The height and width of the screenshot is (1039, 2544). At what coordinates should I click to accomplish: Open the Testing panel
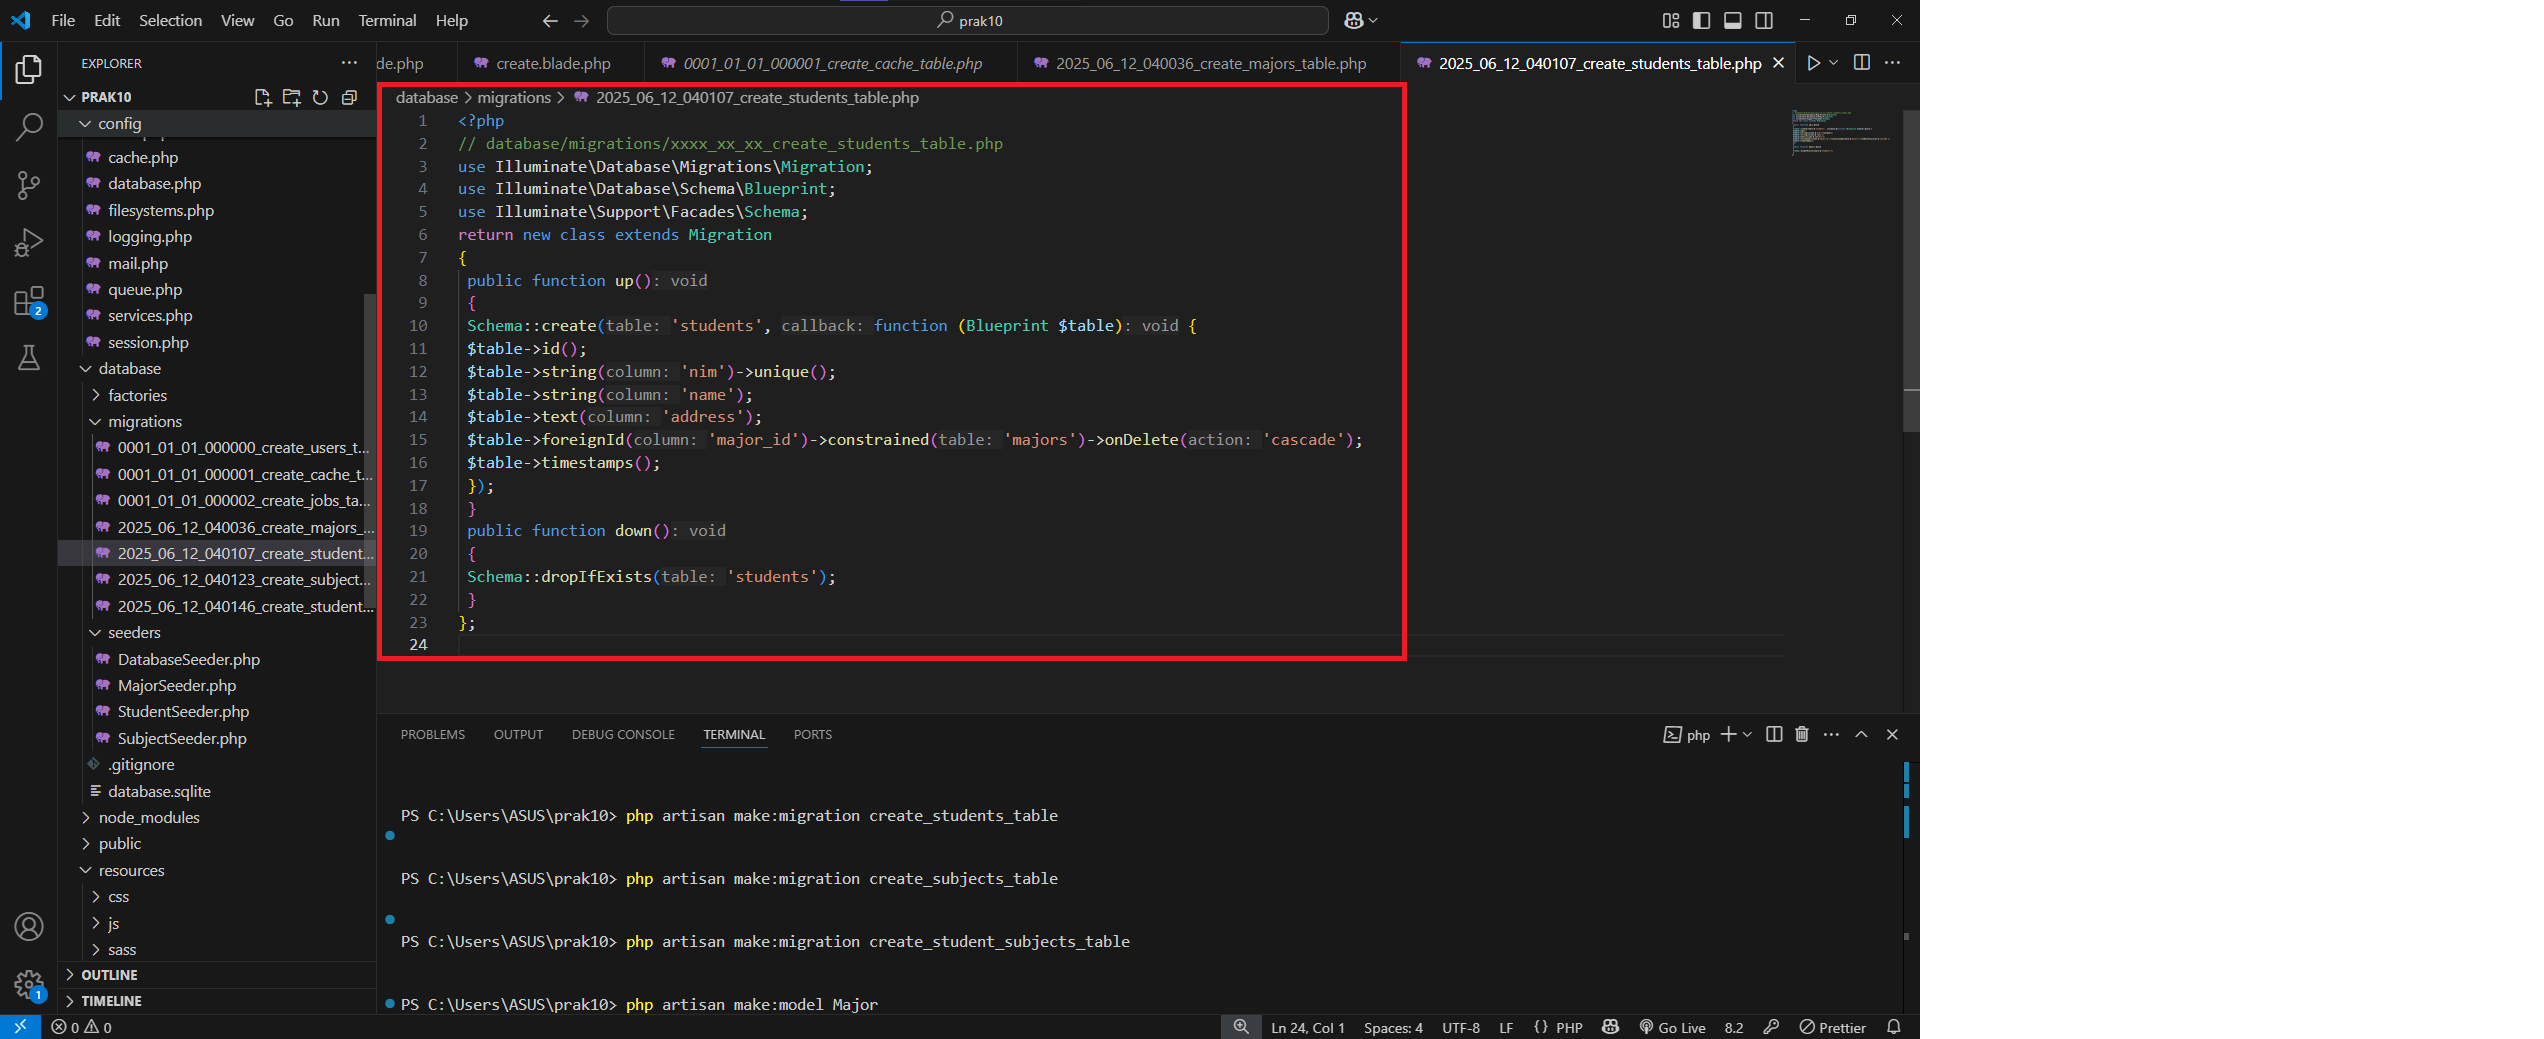(x=28, y=358)
